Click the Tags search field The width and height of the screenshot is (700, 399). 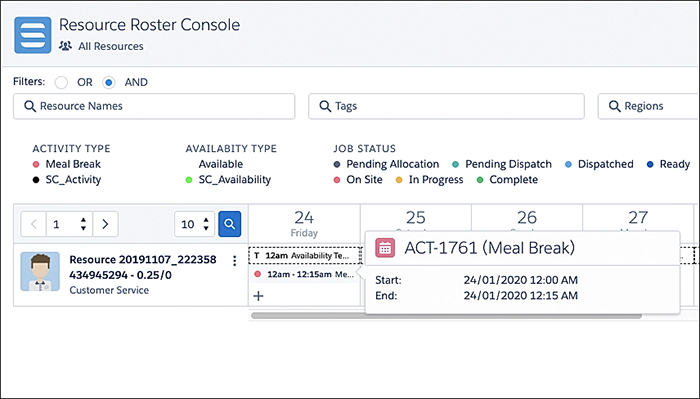point(446,106)
